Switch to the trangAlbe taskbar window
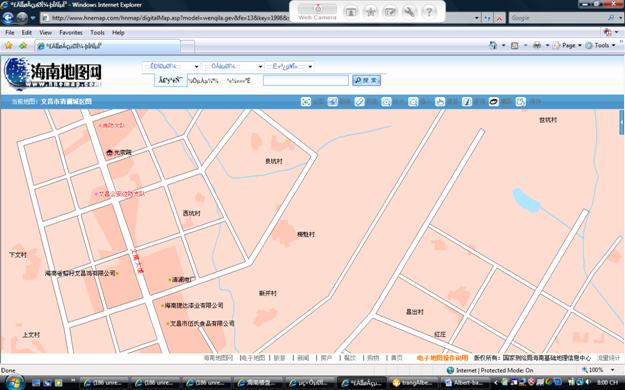625x390 pixels. [413, 382]
